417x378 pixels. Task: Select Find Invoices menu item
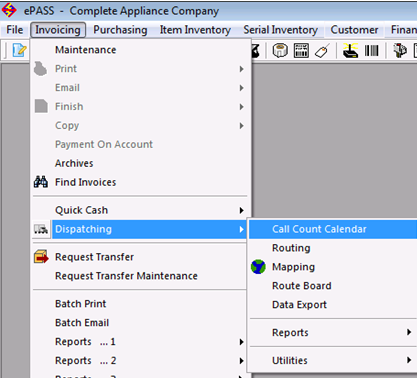tap(86, 182)
